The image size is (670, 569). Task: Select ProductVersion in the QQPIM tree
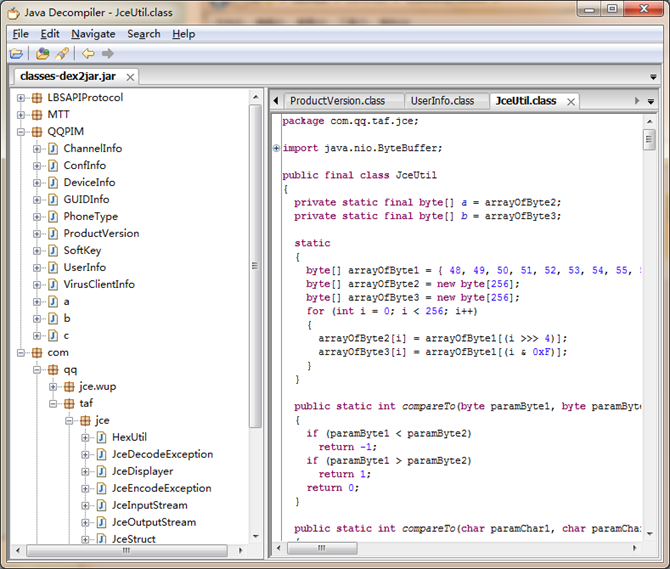(101, 234)
